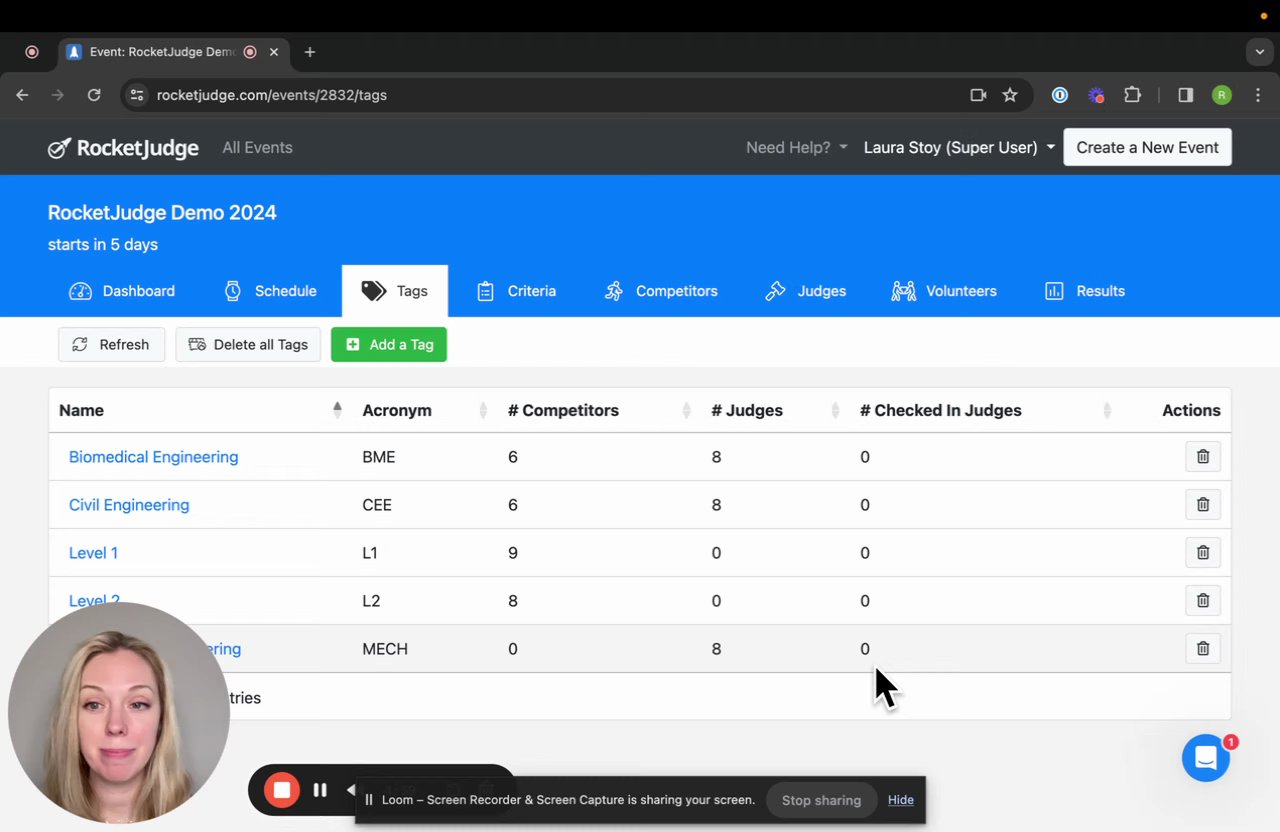
Task: Click the presenter webcam bubble
Action: coord(119,712)
